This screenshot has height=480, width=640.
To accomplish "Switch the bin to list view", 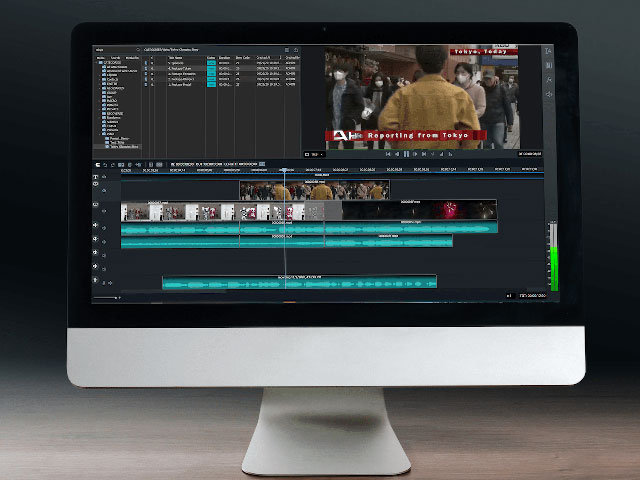I will point(287,50).
